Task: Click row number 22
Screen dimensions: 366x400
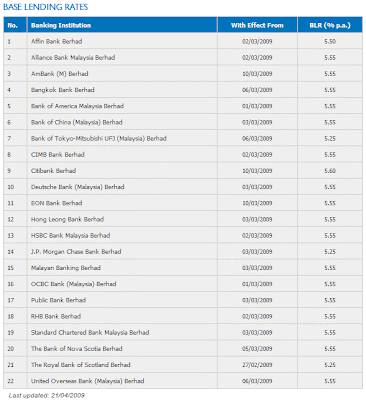Action: (11, 381)
